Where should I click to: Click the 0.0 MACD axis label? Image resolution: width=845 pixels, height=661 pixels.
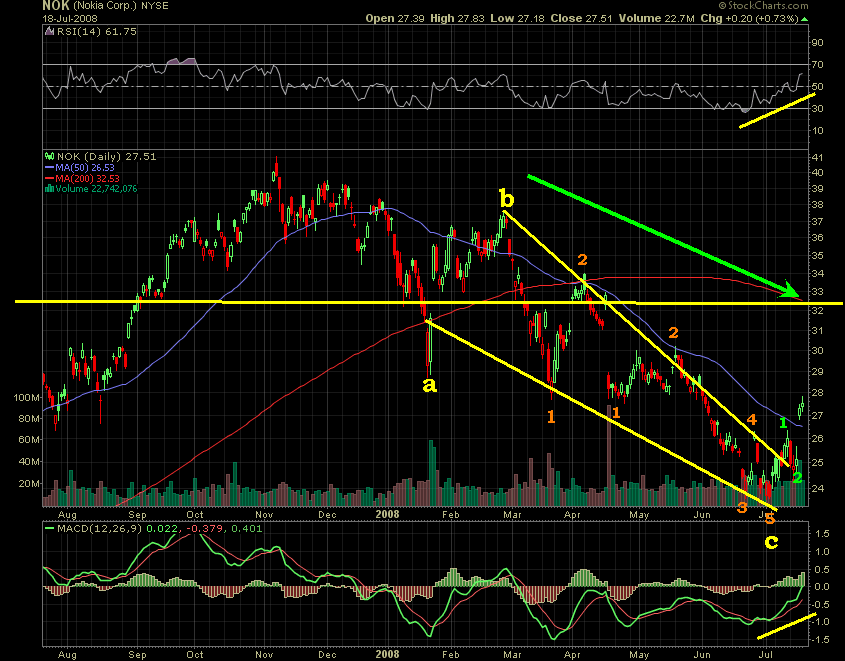[822, 587]
